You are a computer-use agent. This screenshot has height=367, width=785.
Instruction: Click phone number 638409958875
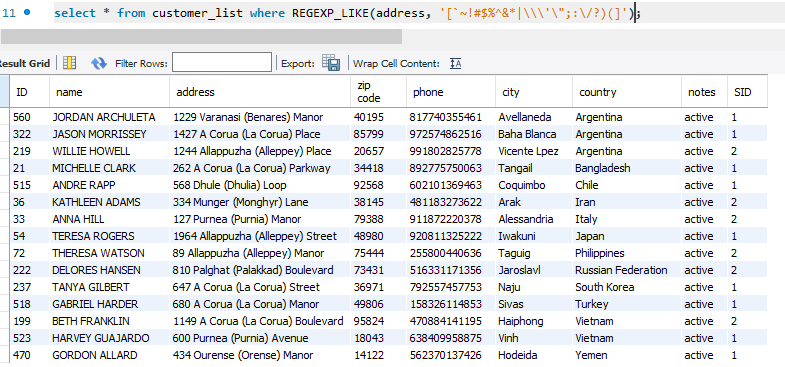445,338
